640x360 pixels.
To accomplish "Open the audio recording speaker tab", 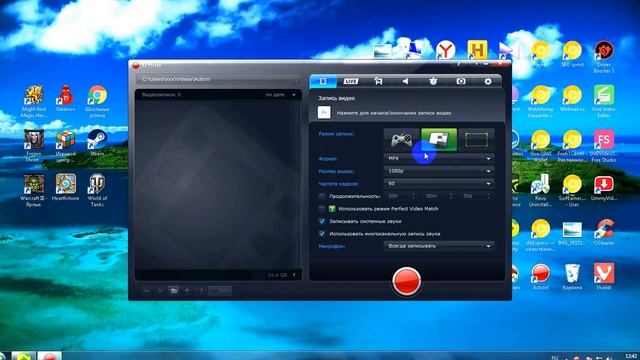I will (x=405, y=81).
